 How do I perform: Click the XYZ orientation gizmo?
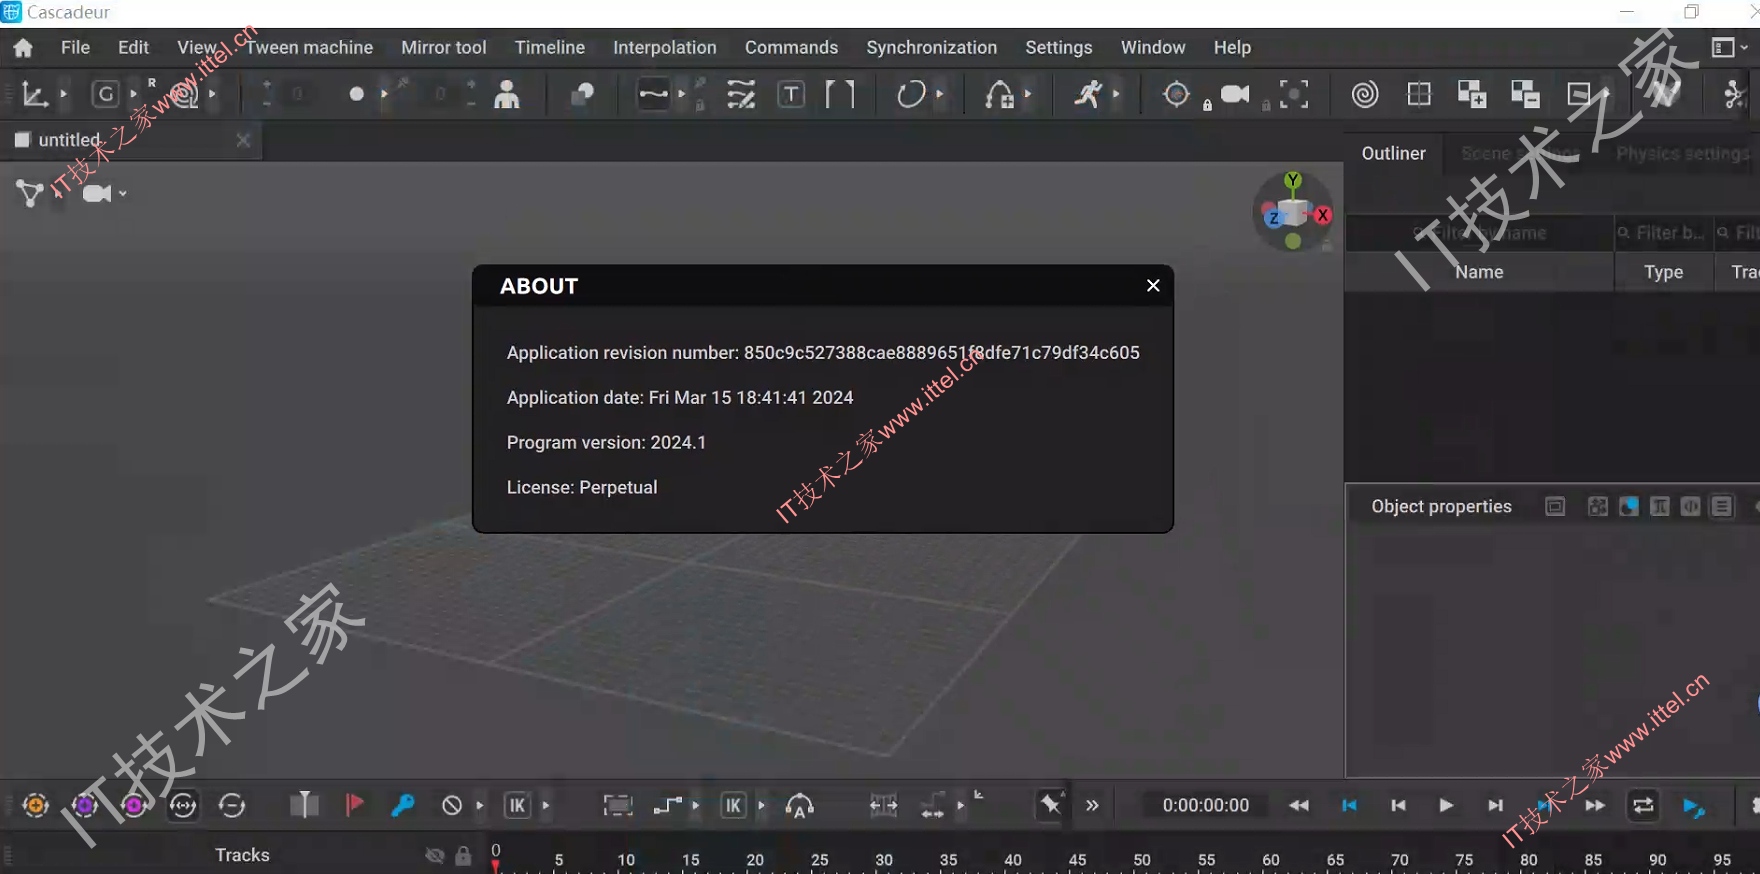click(x=1294, y=212)
